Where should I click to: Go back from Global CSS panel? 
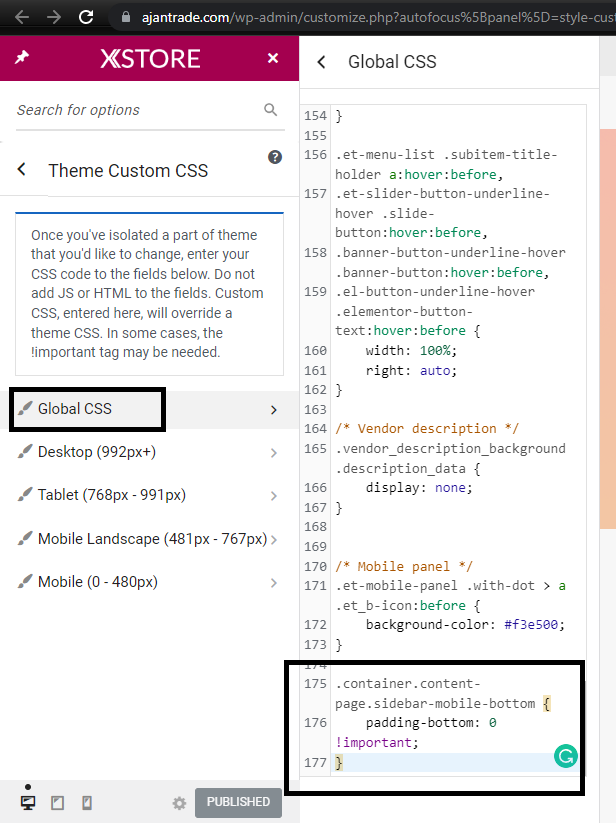321,62
